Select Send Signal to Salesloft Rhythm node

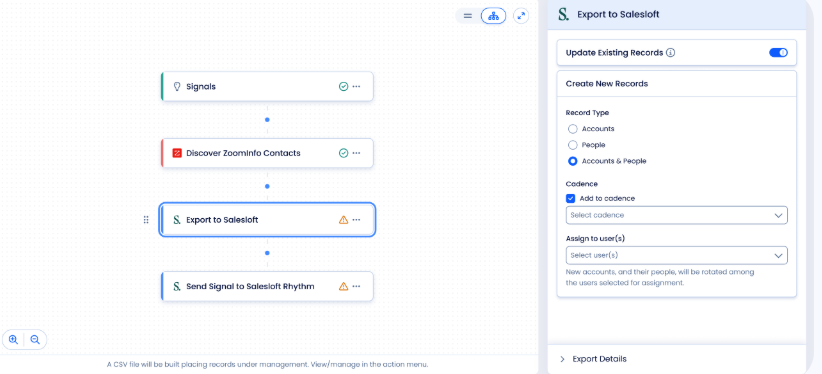(x=267, y=286)
